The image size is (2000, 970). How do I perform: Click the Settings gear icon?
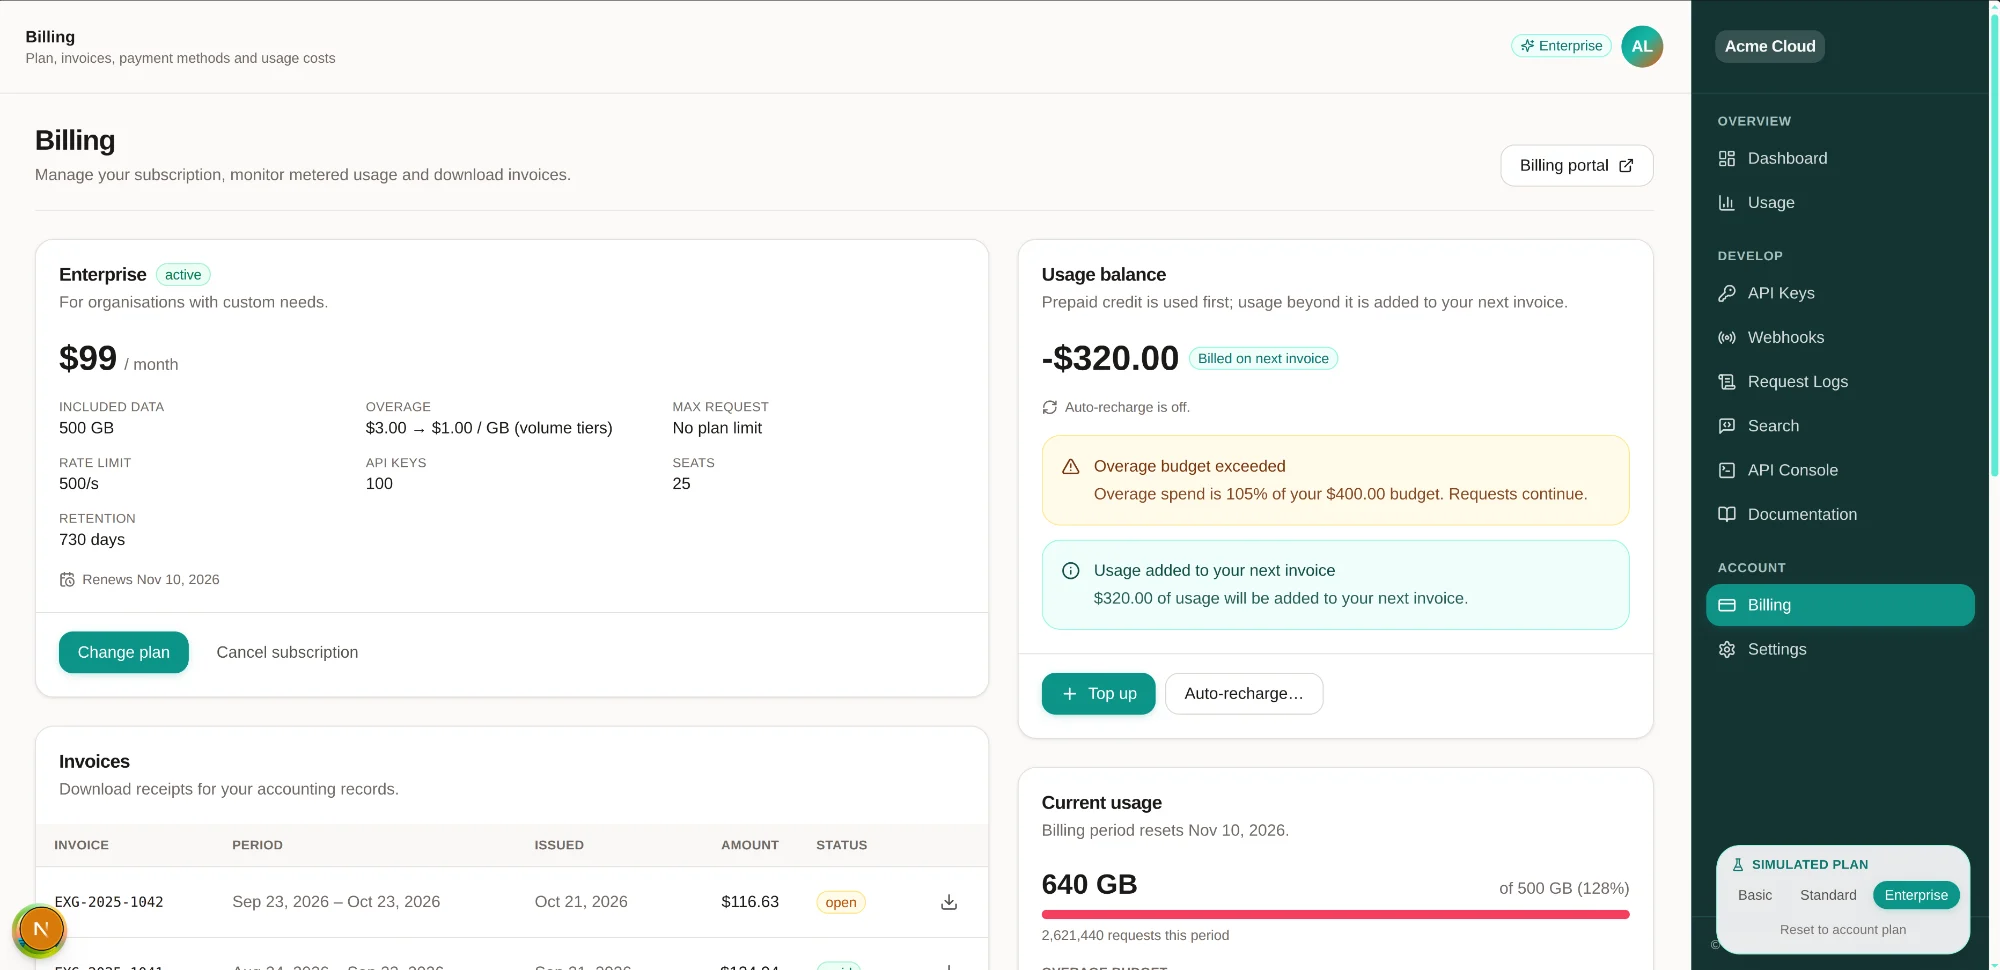tap(1726, 649)
